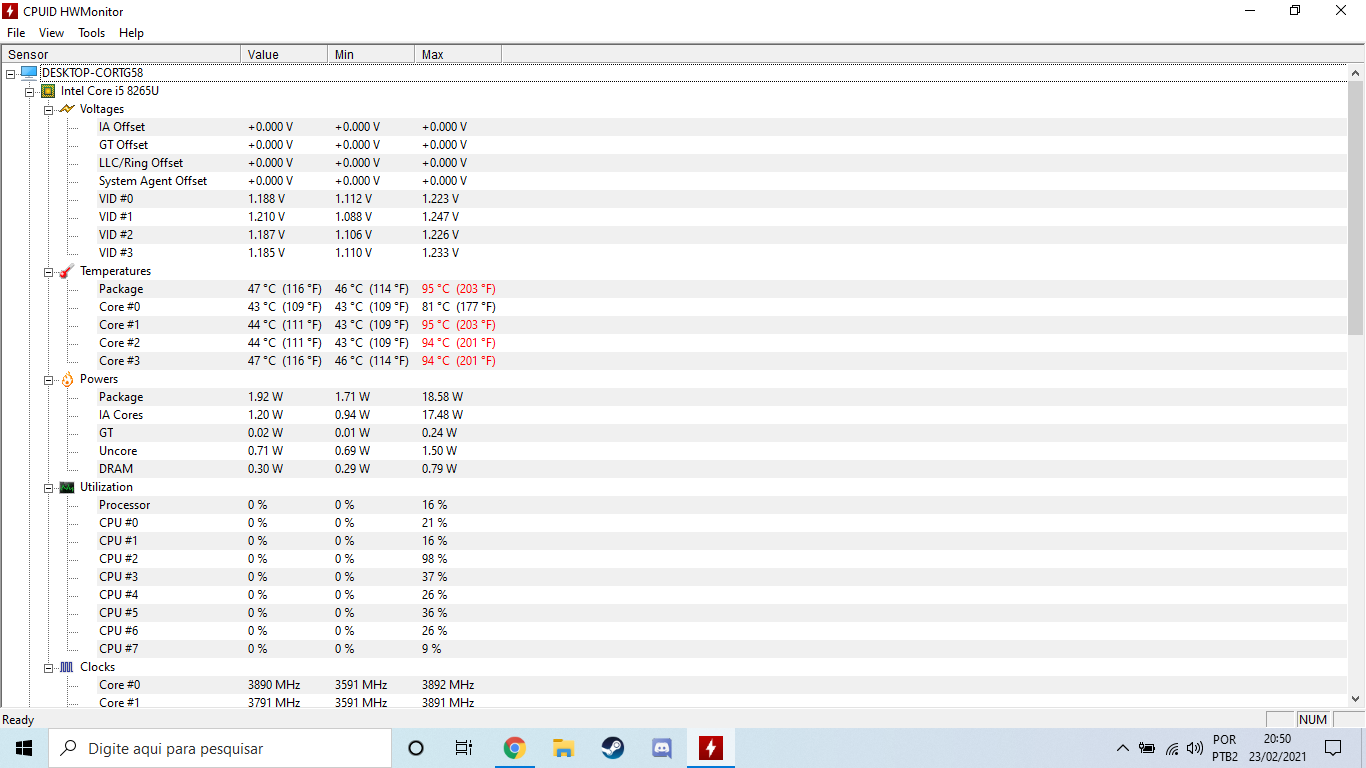Click the scrollbar up arrow
The width and height of the screenshot is (1366, 768).
[1356, 73]
